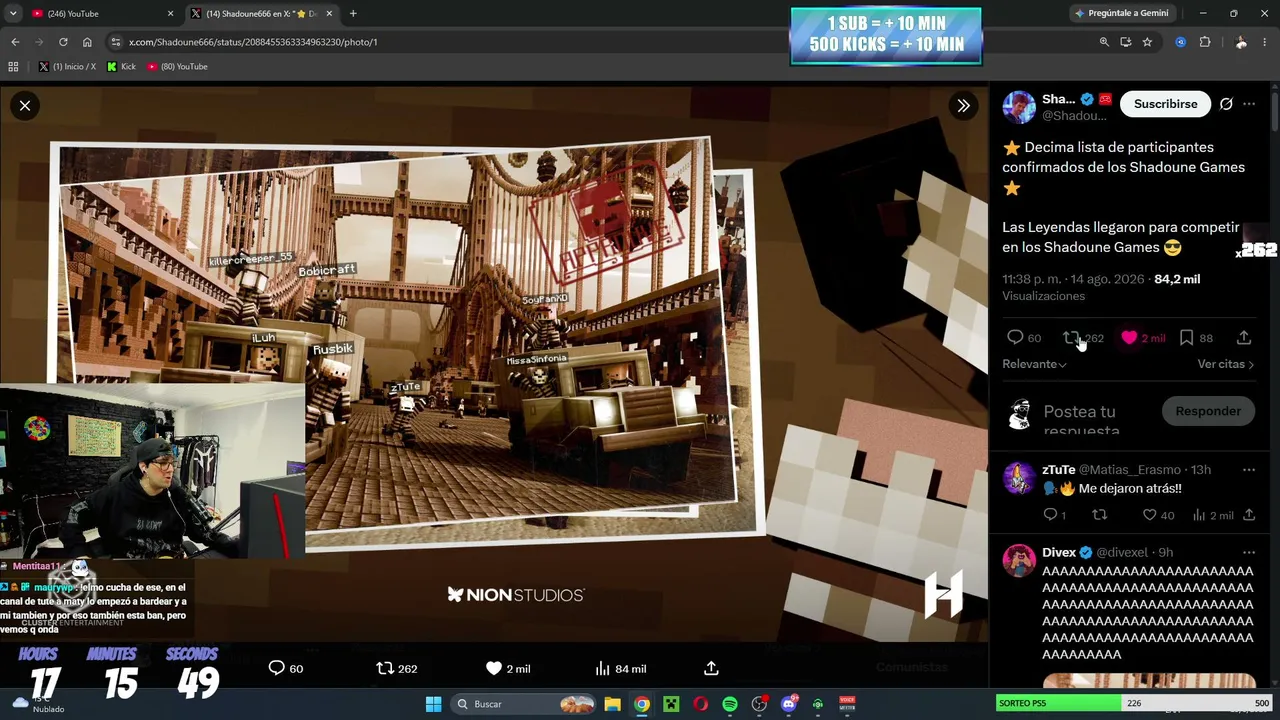Screen dimensions: 1280x720
Task: Open the (1) Inicio / X bookmark
Action: point(67,67)
